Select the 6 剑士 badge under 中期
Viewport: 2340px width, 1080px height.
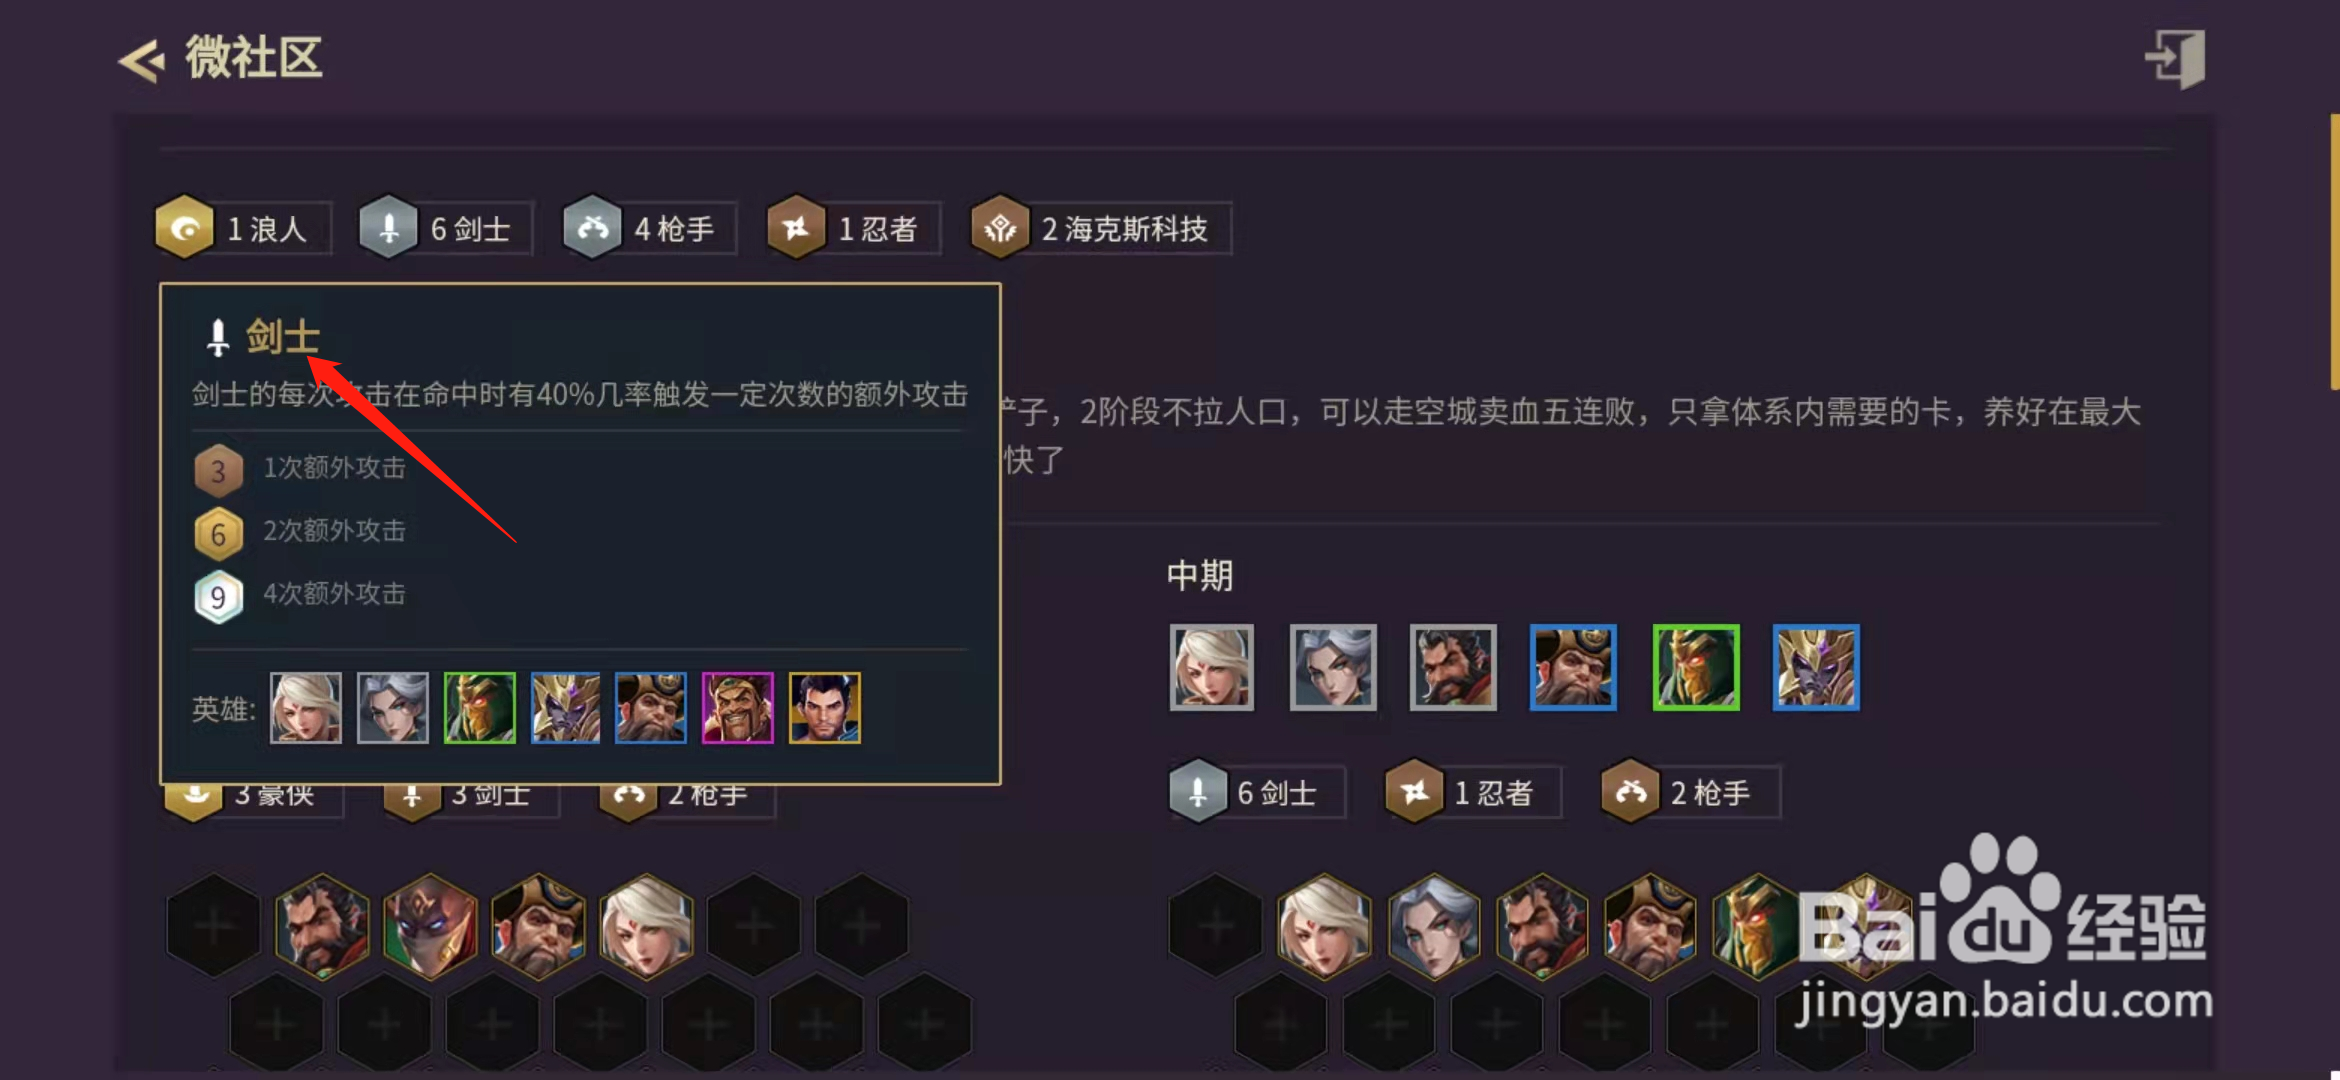[x=1257, y=793]
